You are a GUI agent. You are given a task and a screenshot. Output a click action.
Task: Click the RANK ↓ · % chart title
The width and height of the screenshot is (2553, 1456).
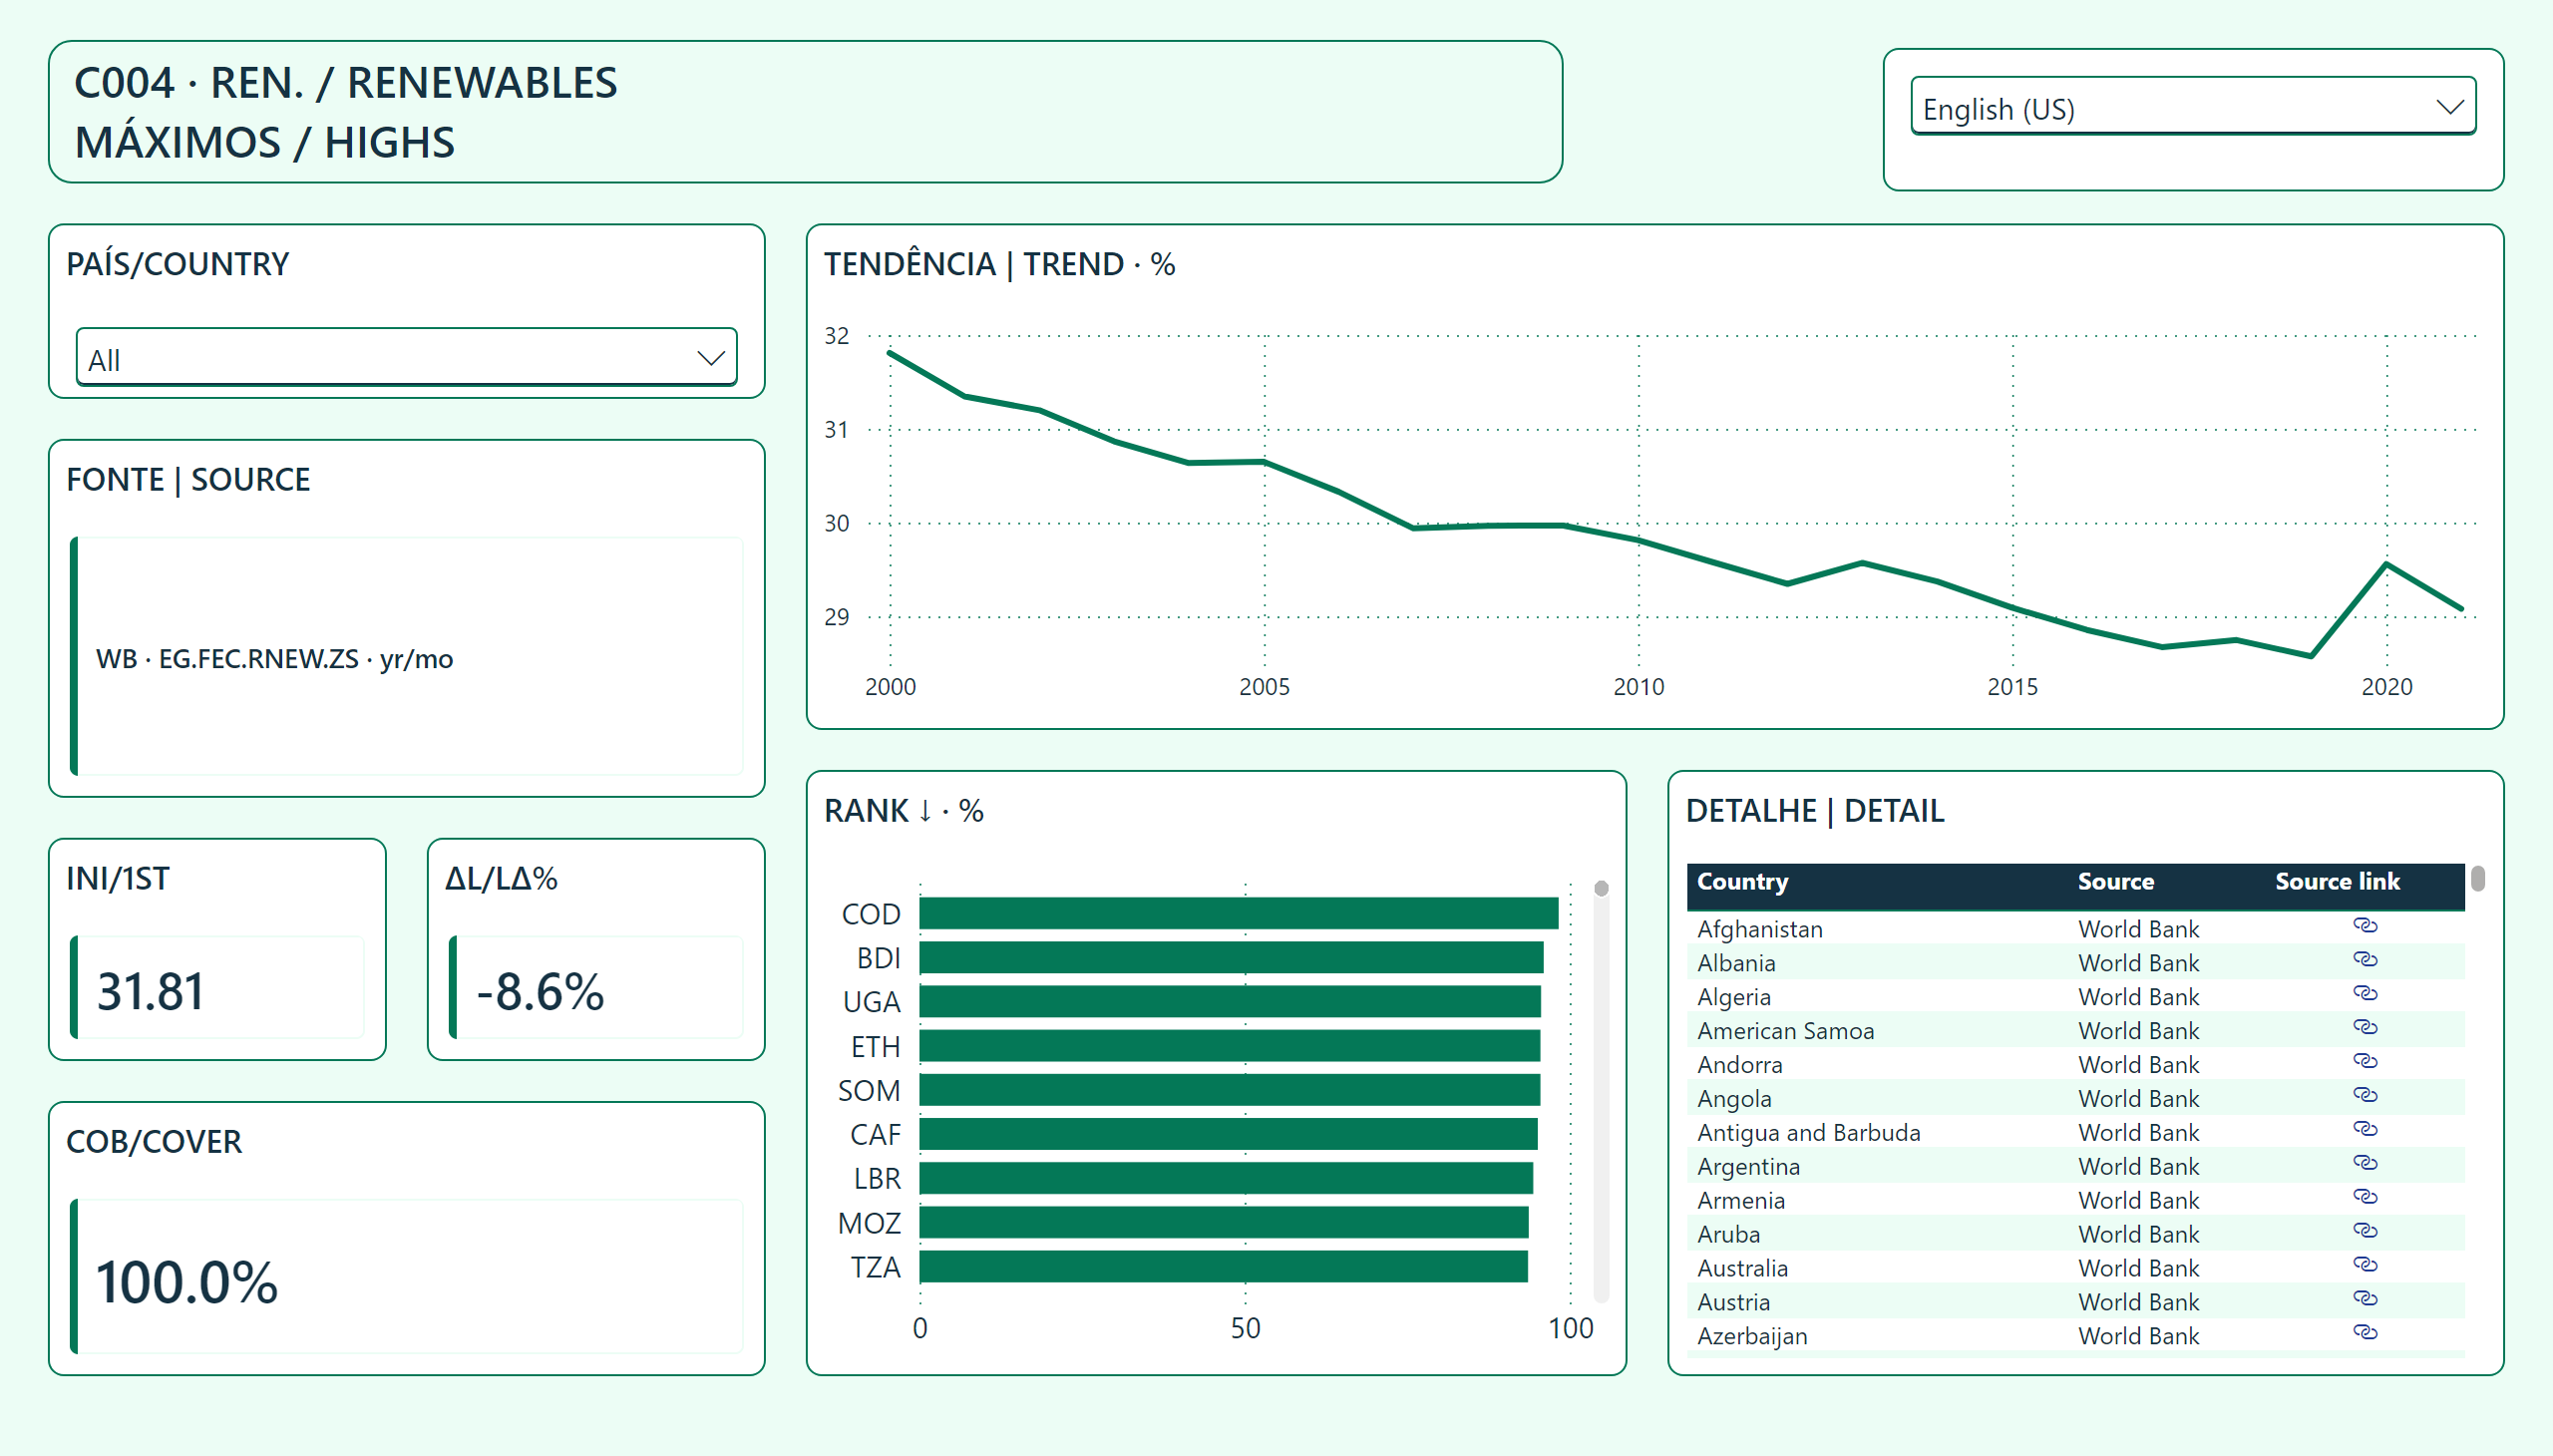point(903,810)
